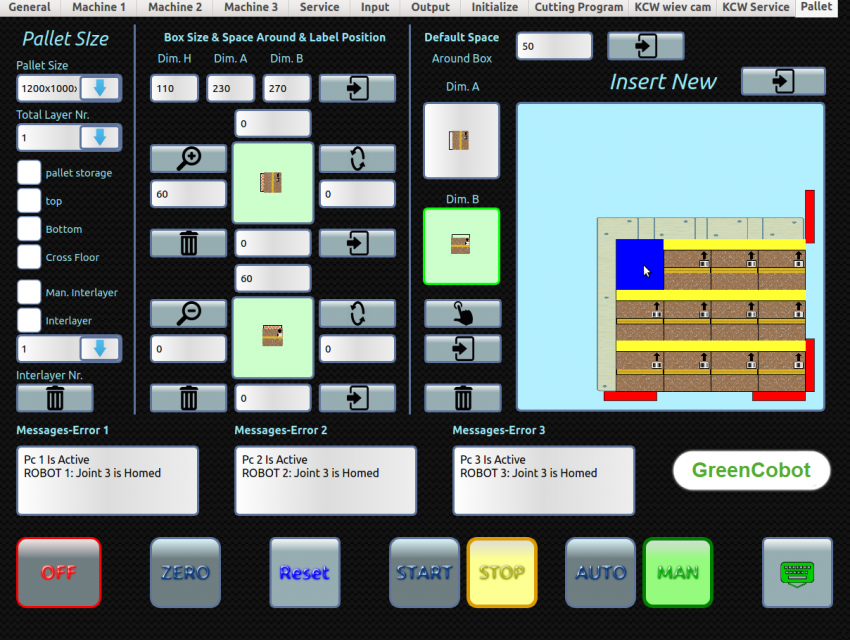Click the ZERO button
This screenshot has height=640, width=850.
(185, 573)
